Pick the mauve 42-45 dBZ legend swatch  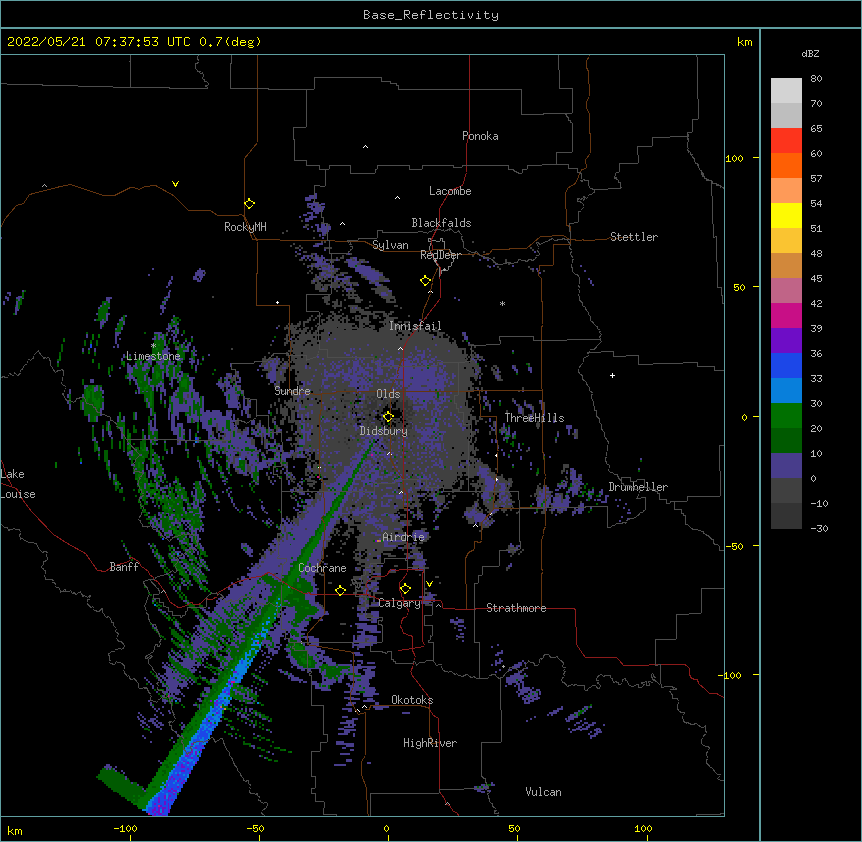click(786, 291)
